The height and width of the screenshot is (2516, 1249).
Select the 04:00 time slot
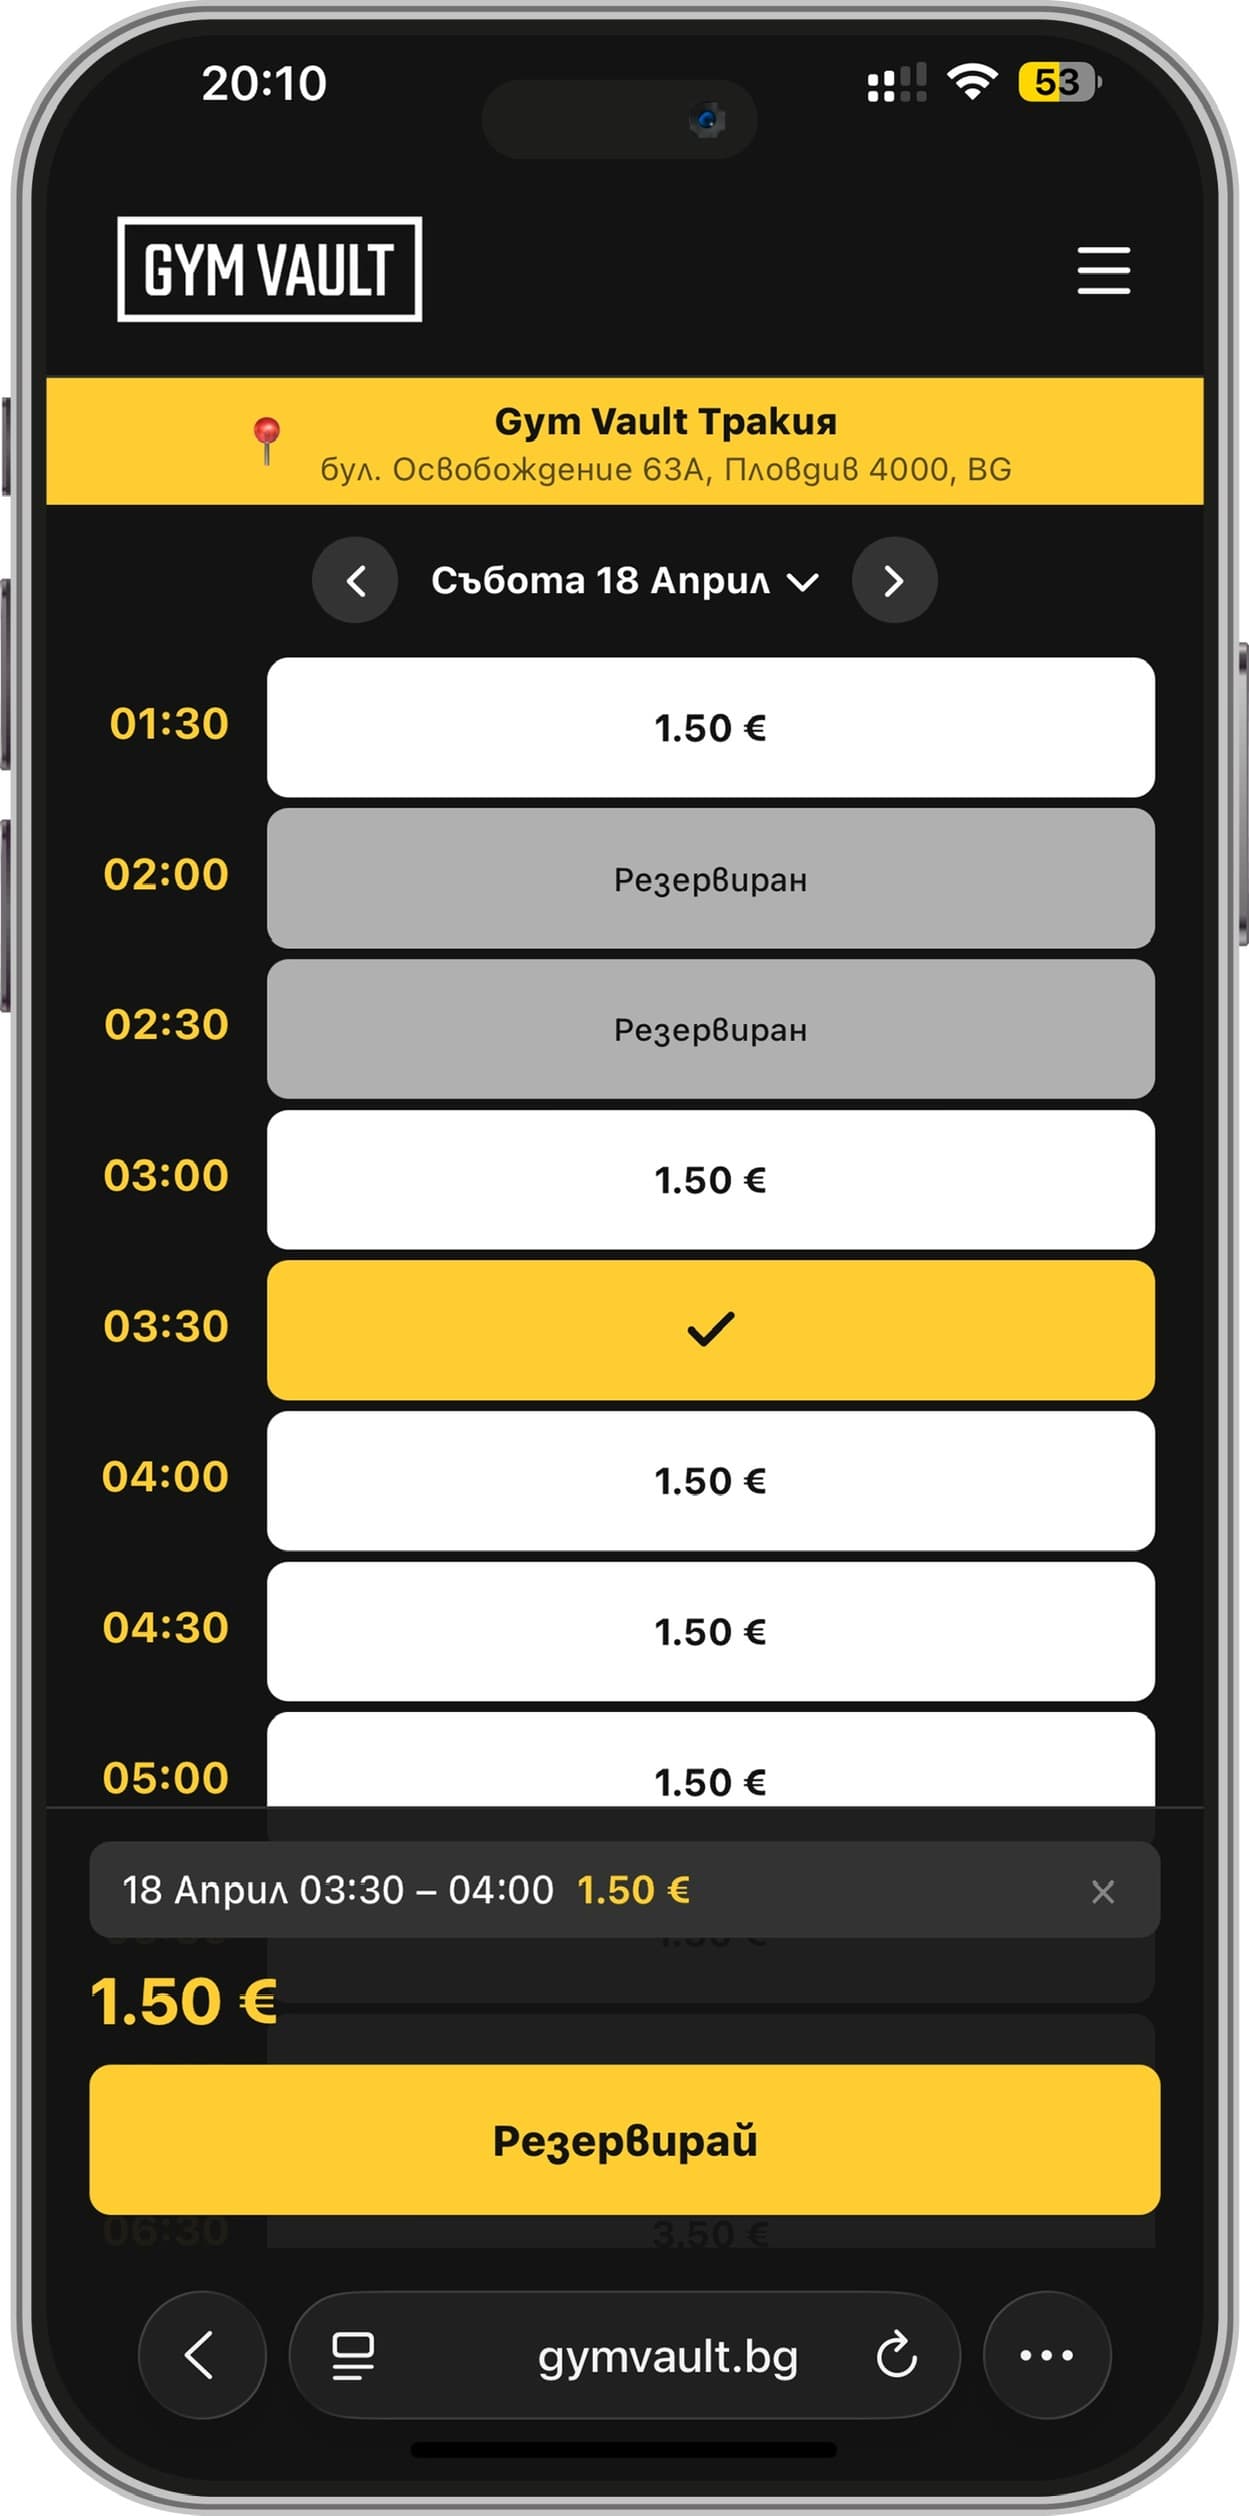point(710,1480)
